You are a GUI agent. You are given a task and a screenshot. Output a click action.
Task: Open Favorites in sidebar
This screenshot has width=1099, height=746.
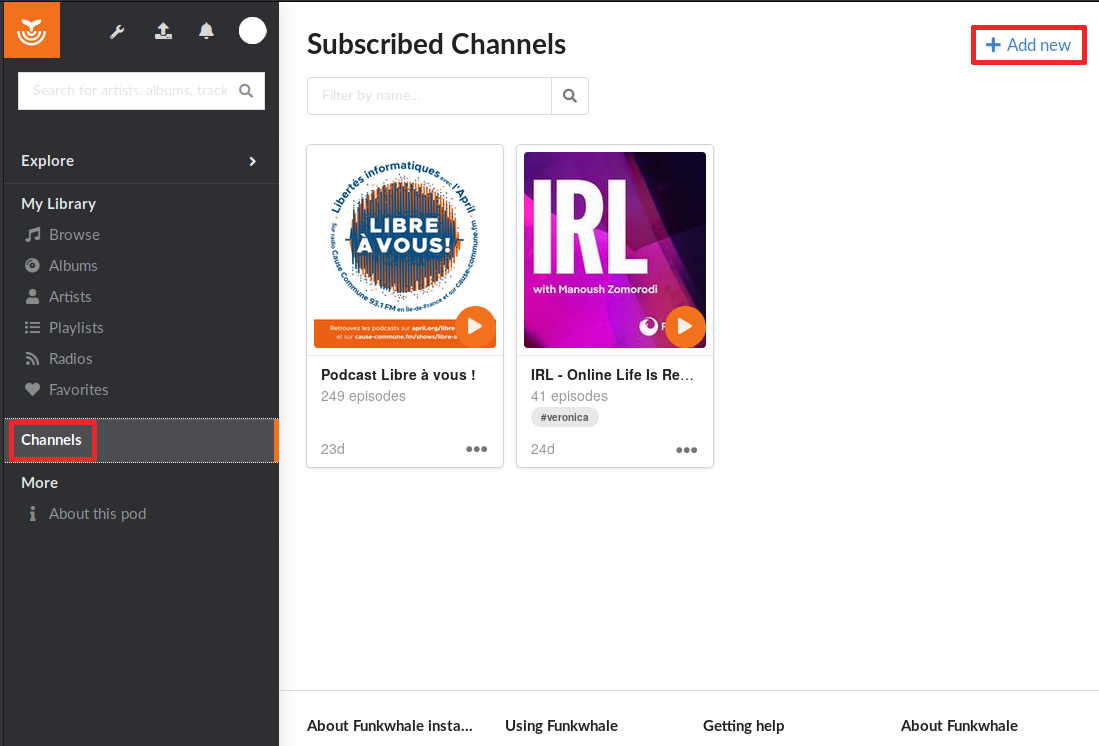coord(78,389)
